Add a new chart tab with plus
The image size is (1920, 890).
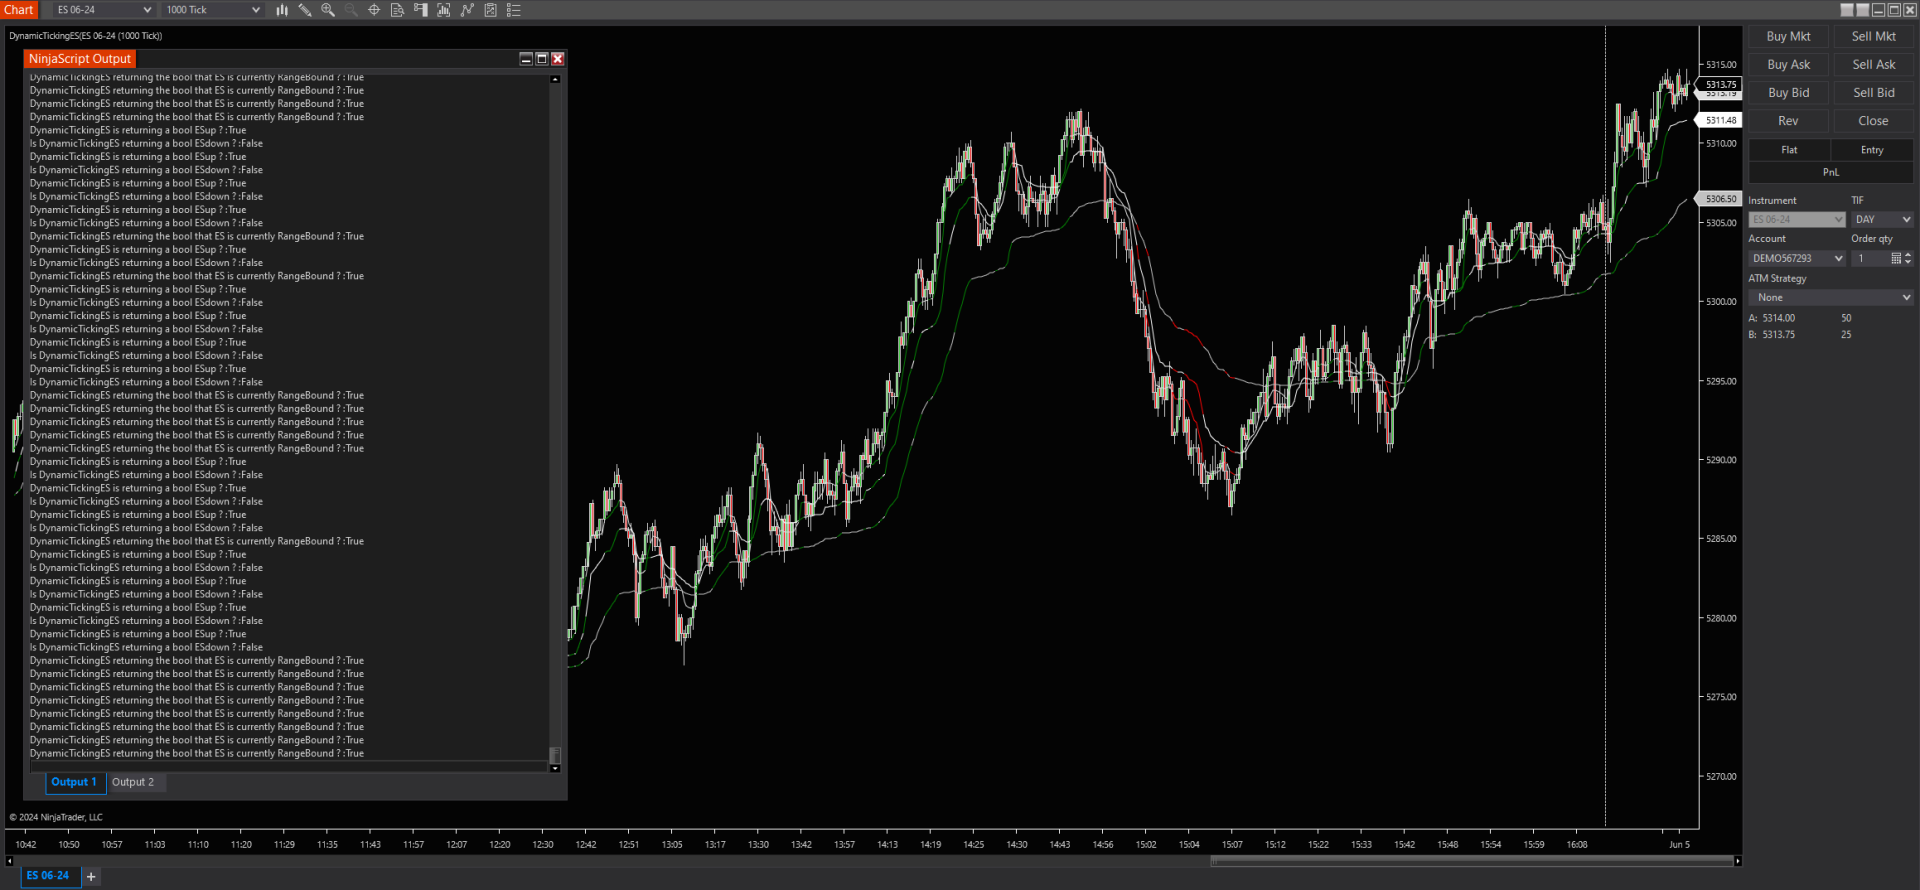[91, 877]
